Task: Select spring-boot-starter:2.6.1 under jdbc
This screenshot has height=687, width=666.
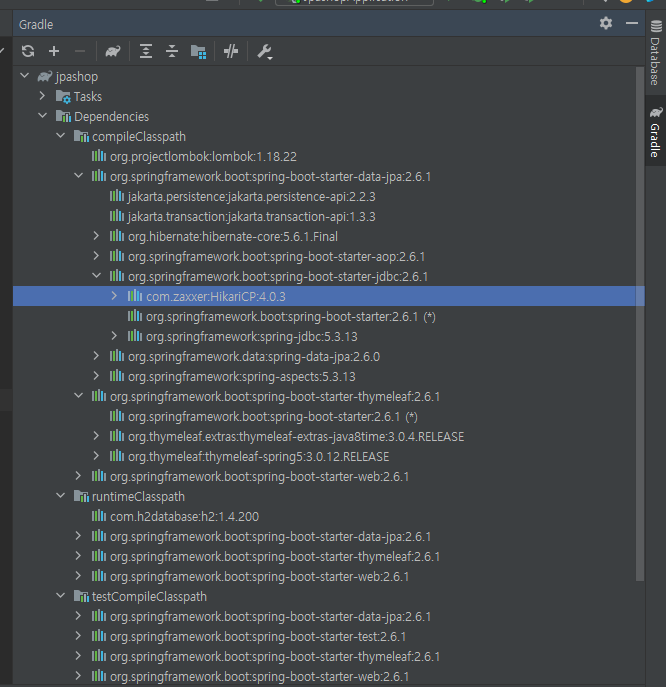Action: [291, 316]
